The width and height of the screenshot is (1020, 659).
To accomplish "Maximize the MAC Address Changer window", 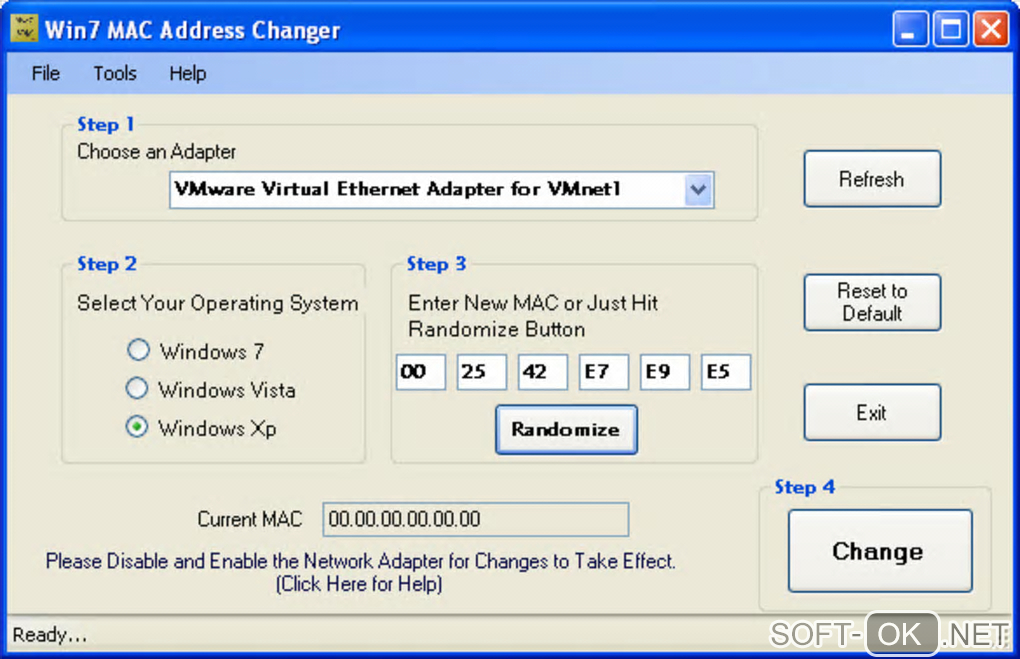I will [x=950, y=29].
